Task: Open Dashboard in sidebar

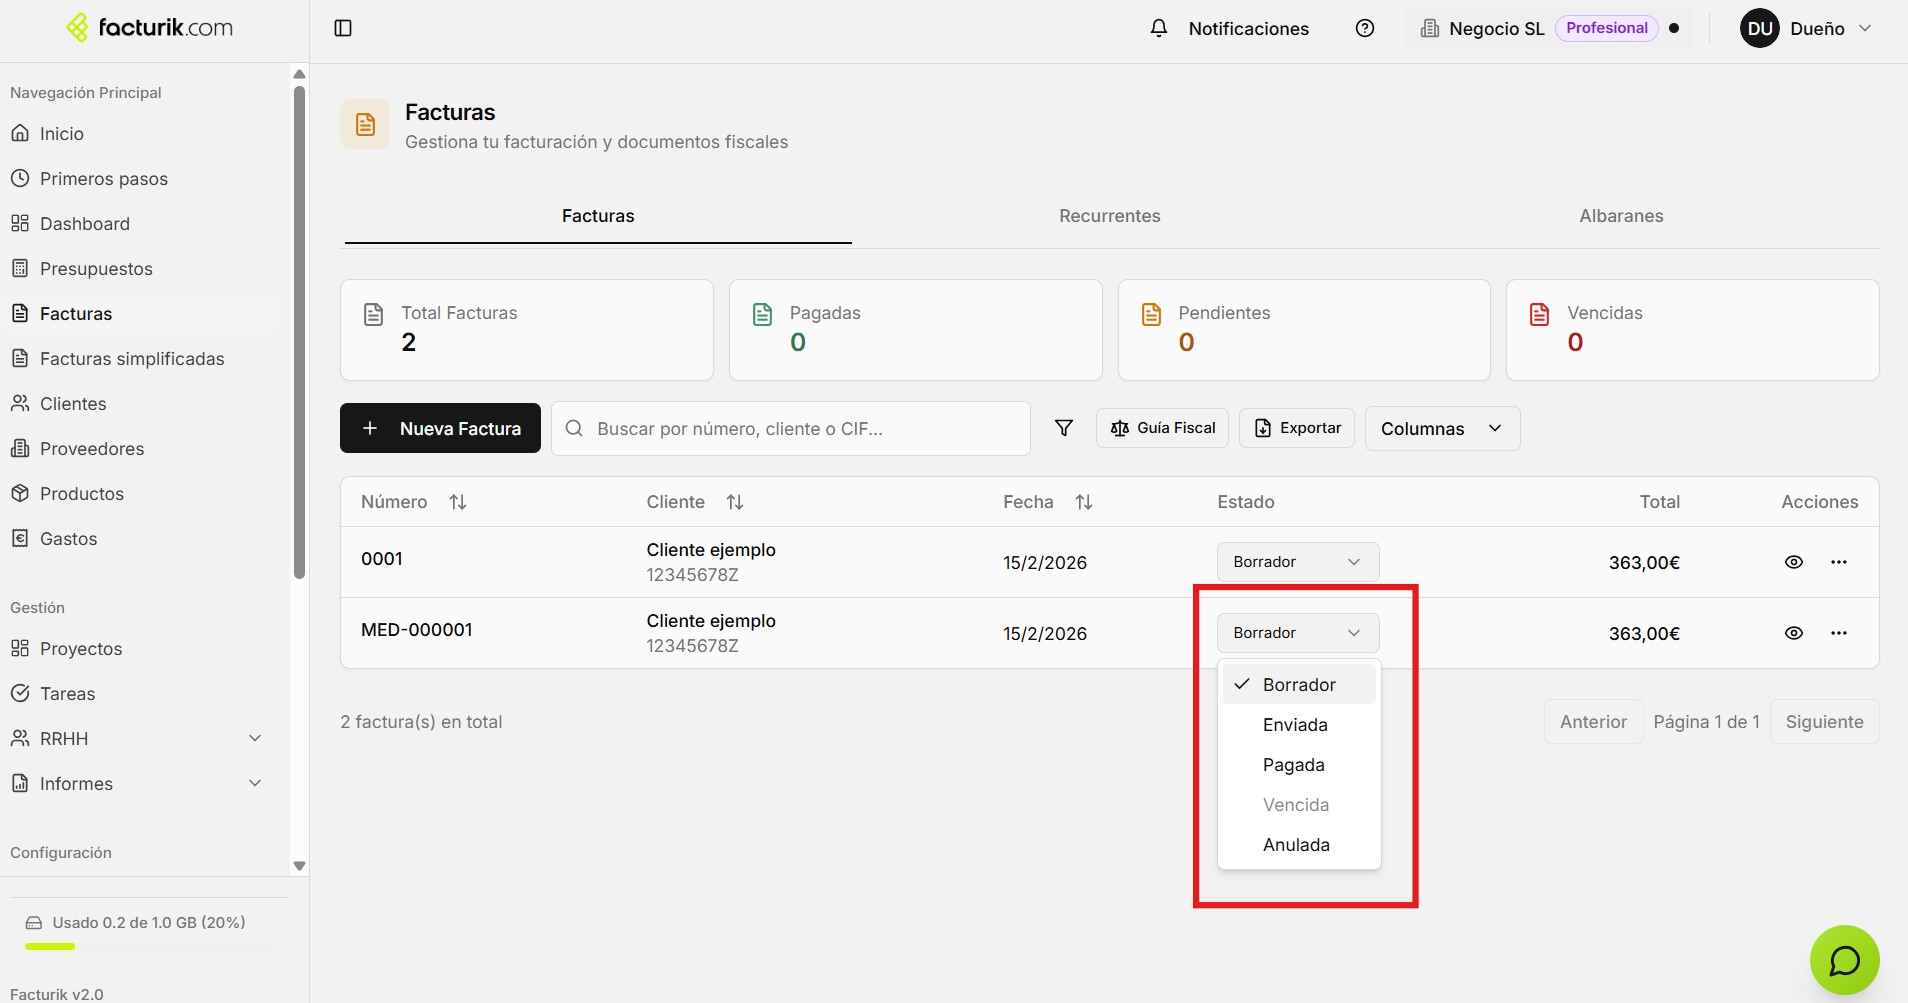Action: 145,224
